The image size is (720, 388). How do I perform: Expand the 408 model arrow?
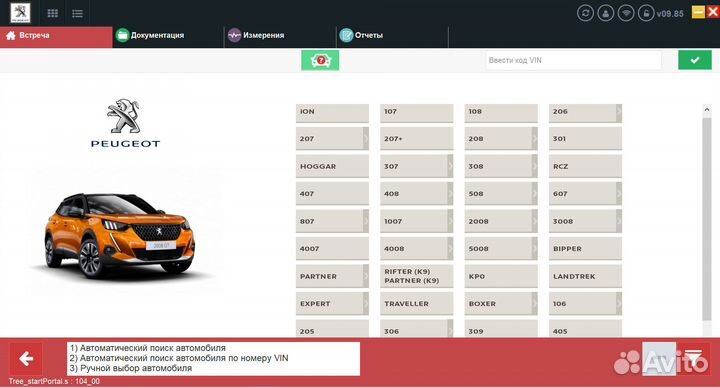point(450,194)
